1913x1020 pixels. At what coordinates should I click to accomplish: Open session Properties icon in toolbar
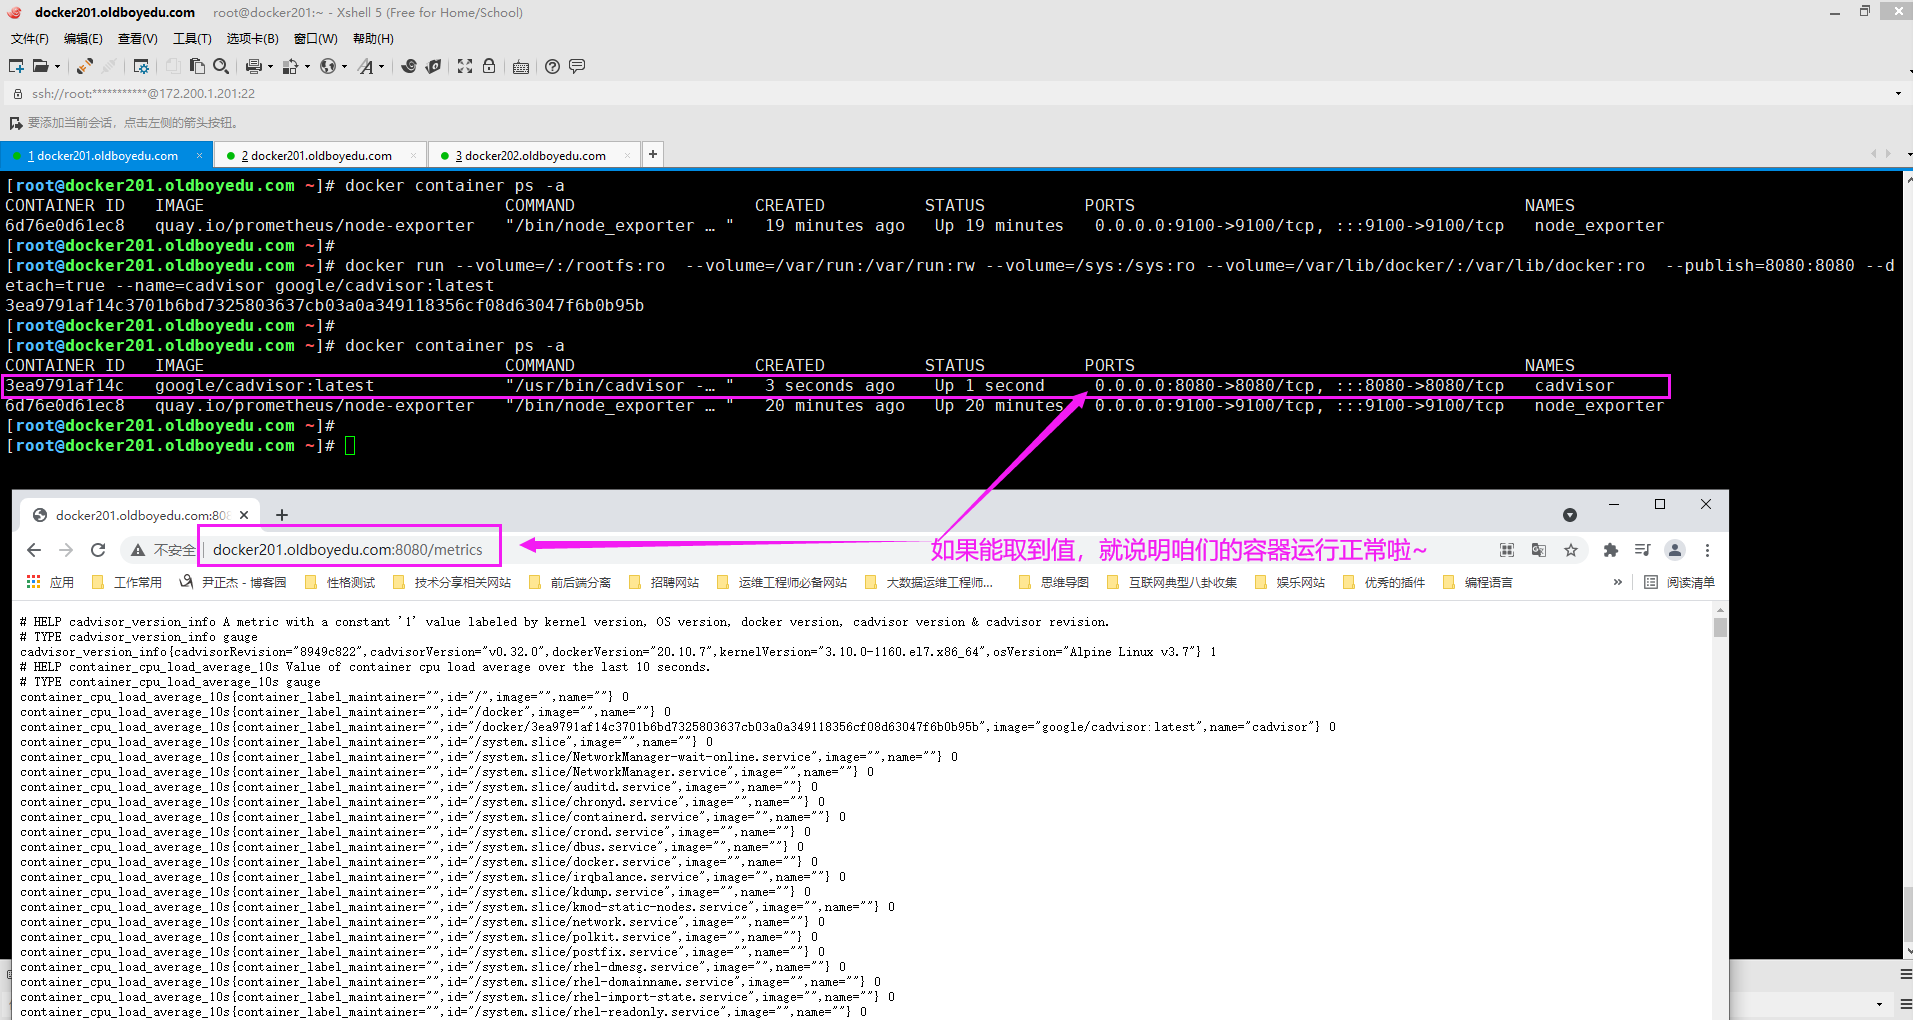[x=141, y=66]
